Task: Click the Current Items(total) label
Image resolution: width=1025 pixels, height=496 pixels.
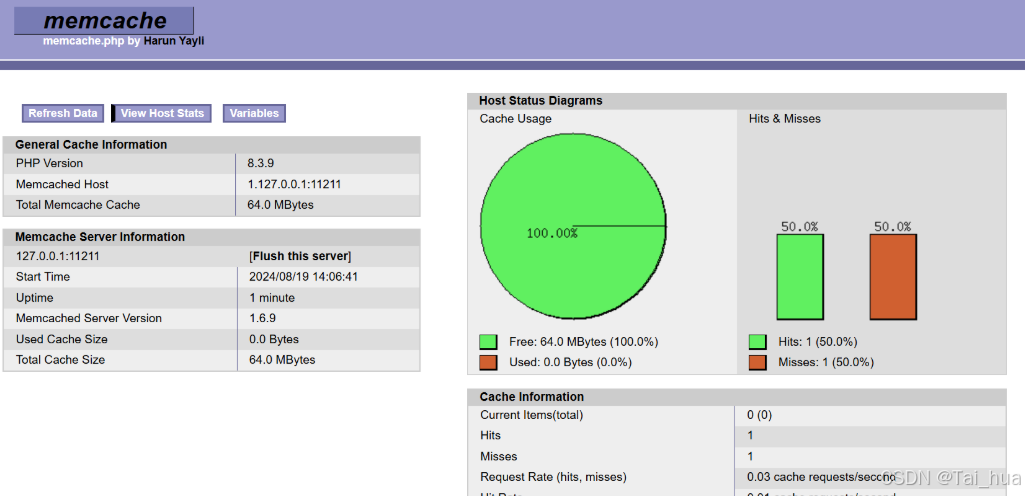Action: click(531, 415)
